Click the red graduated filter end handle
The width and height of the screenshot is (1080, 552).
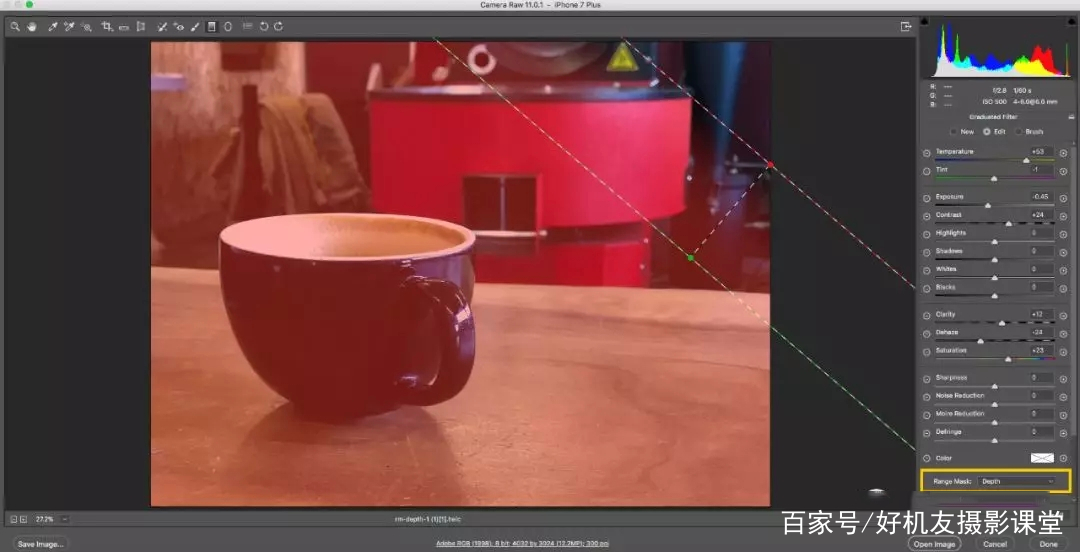tap(770, 164)
